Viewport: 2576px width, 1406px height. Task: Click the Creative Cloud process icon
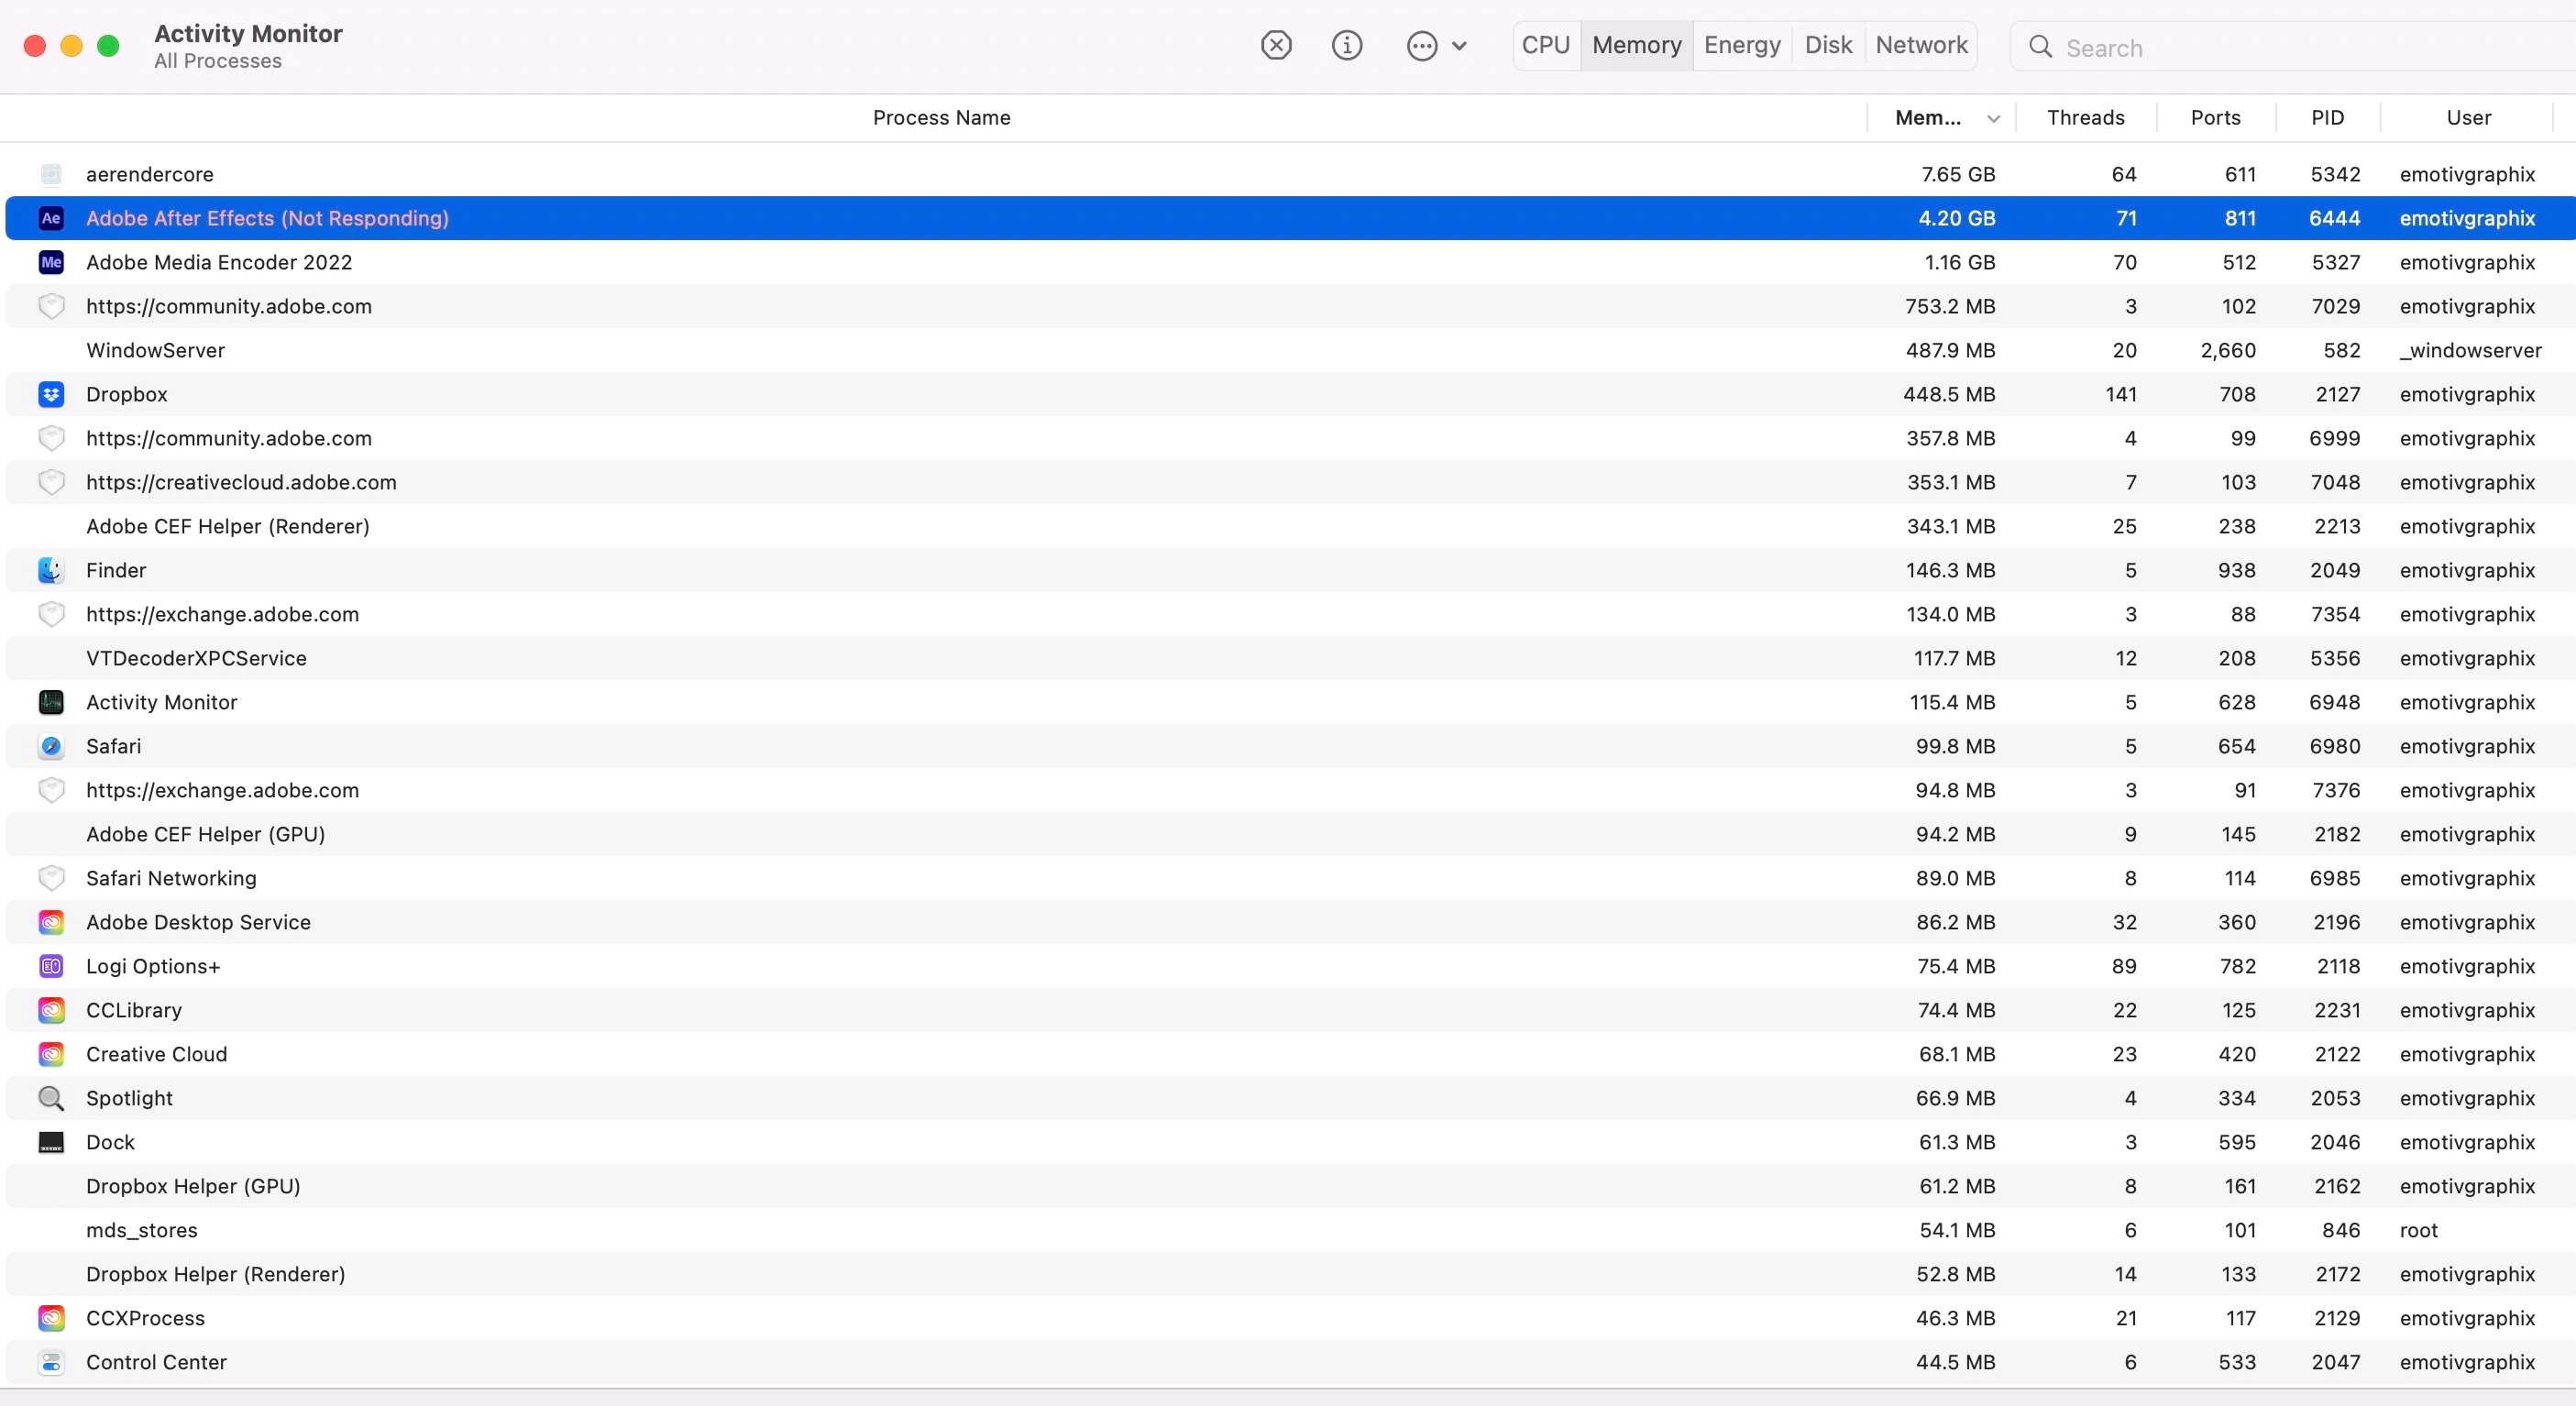click(x=51, y=1054)
